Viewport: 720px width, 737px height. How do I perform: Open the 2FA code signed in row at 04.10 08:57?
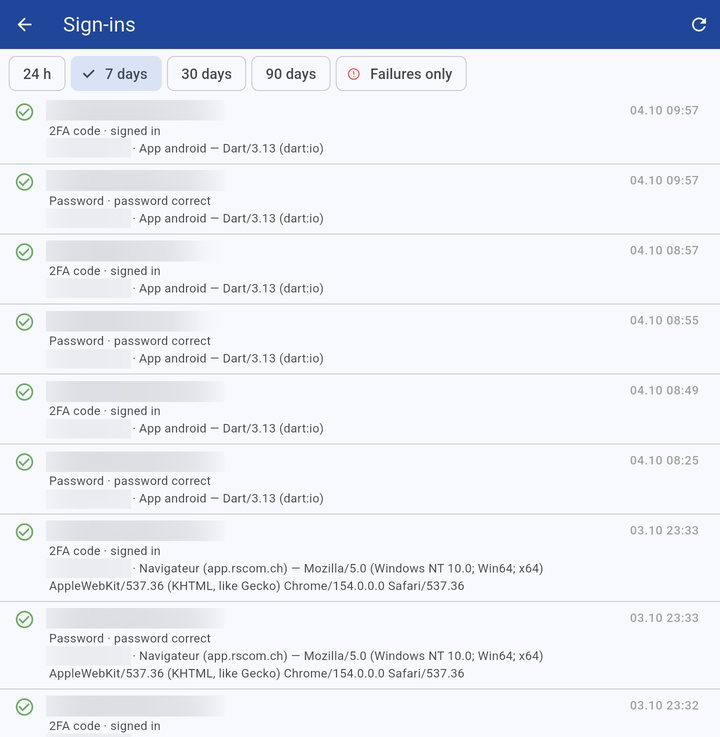tap(360, 269)
